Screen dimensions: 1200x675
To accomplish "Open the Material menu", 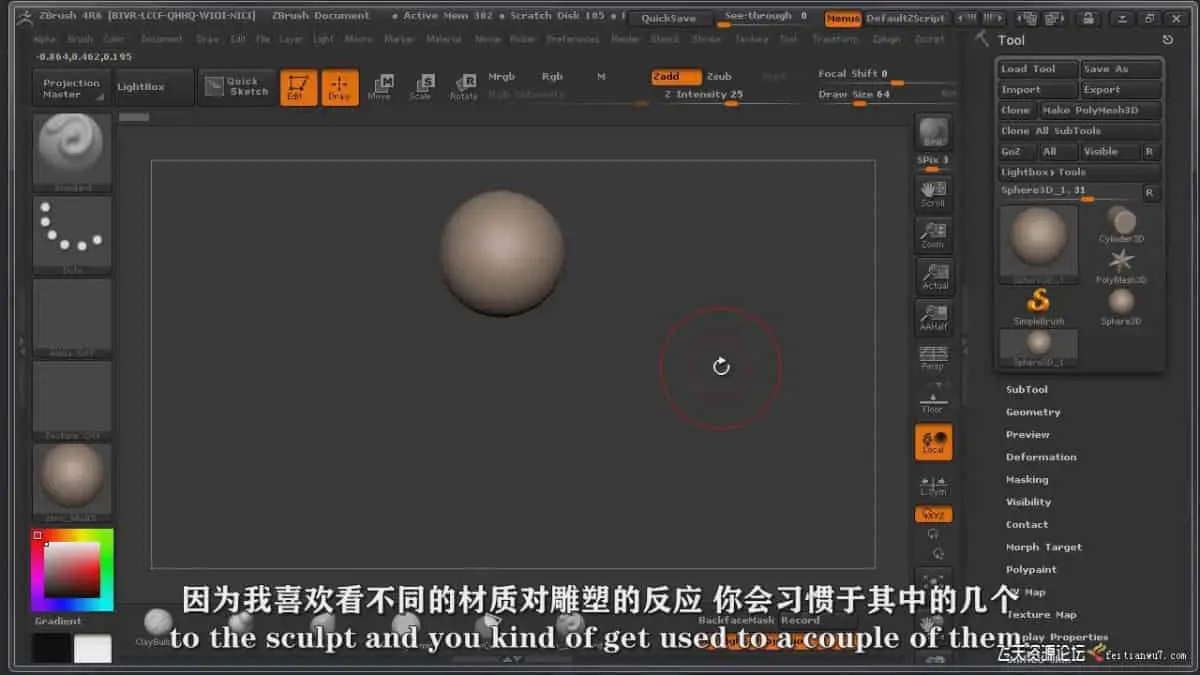I will tap(443, 39).
